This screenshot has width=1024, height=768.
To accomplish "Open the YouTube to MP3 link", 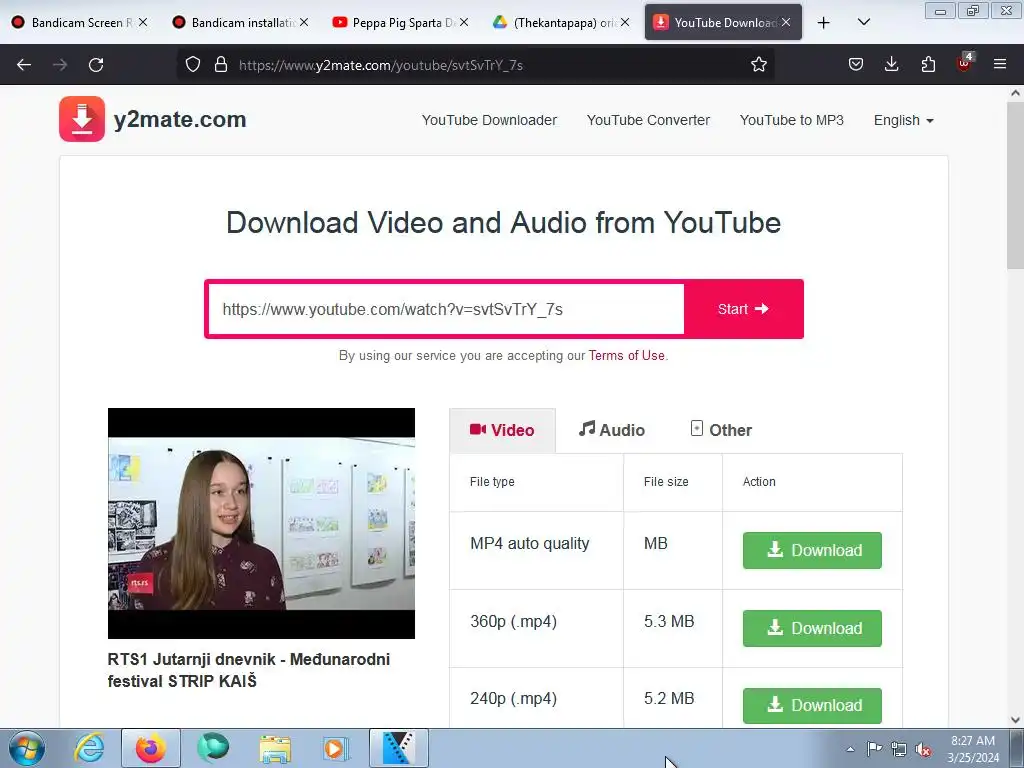I will click(792, 120).
